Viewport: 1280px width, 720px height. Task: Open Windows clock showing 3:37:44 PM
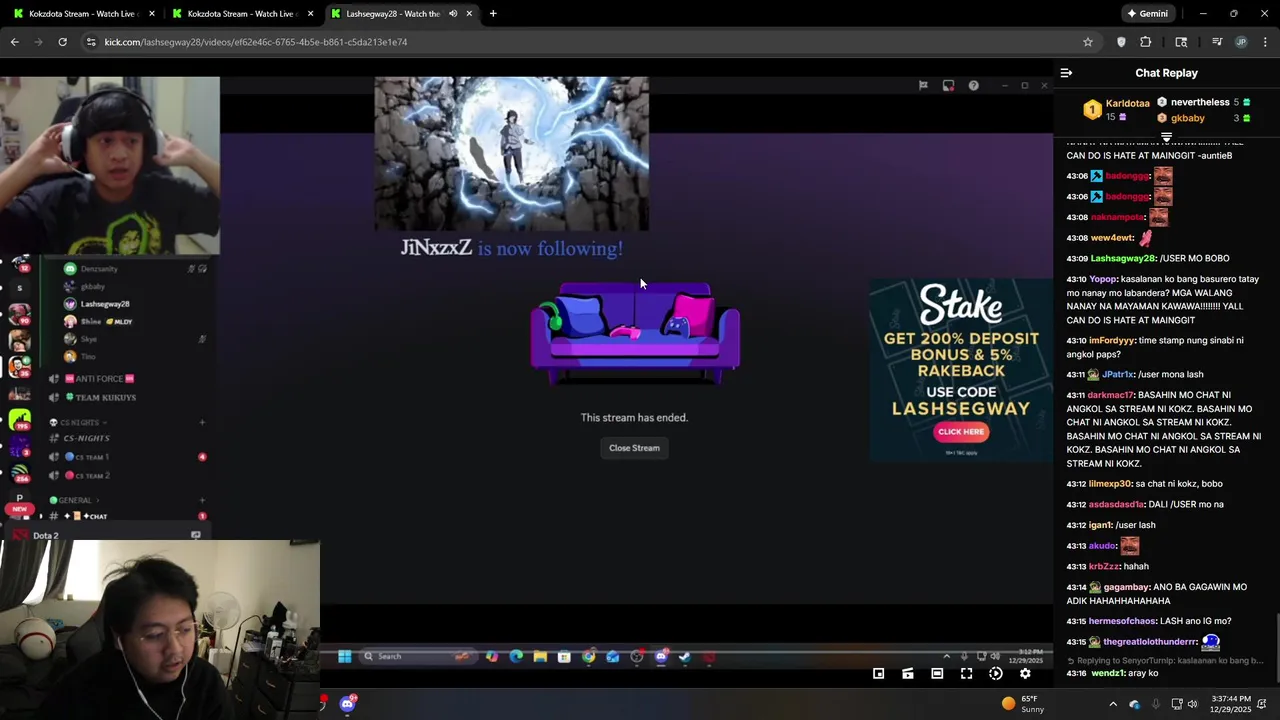coord(1229,704)
